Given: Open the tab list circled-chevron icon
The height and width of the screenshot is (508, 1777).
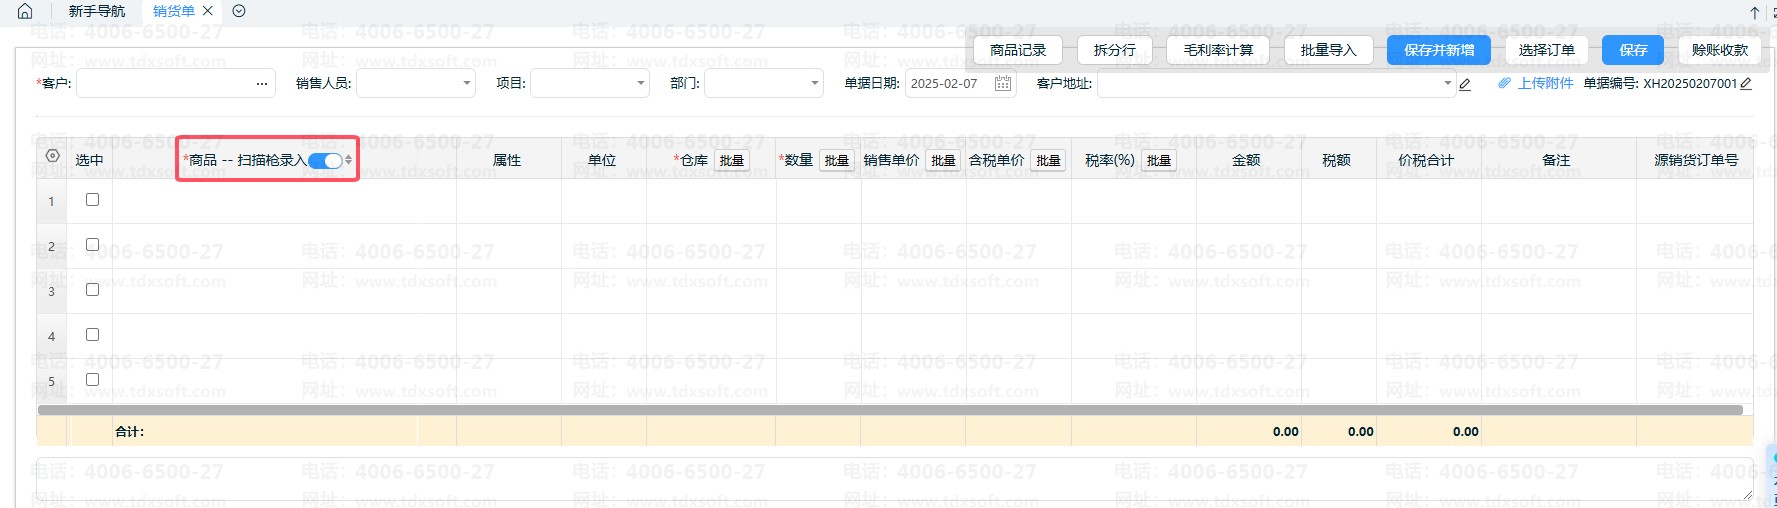Looking at the screenshot, I should pos(239,11).
